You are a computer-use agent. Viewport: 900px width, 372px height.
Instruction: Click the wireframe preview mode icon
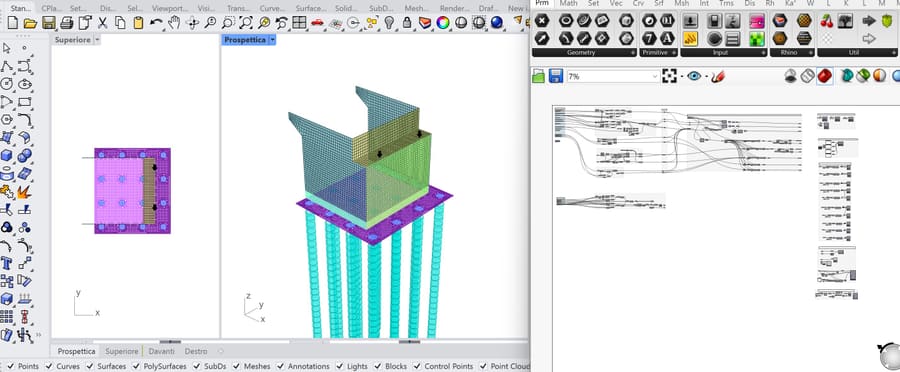pyautogui.click(x=808, y=76)
